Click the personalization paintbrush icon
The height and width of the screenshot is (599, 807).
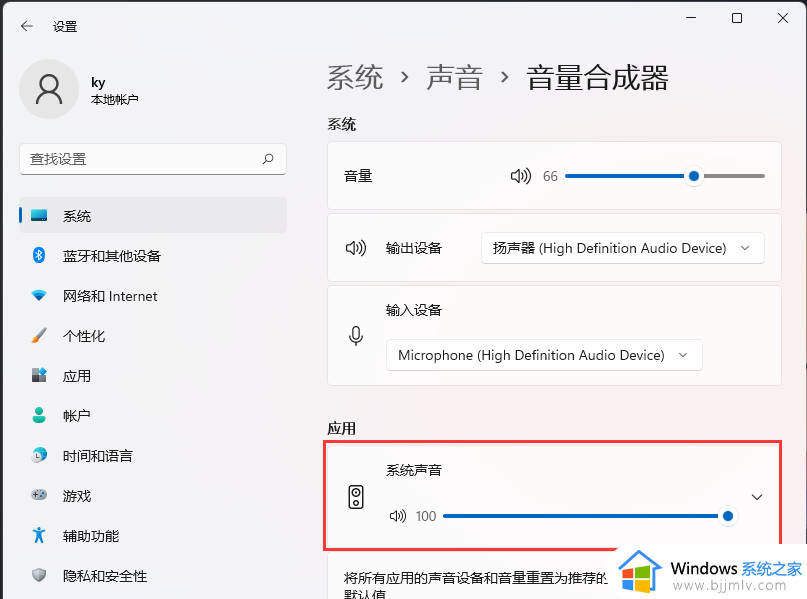[x=39, y=336]
